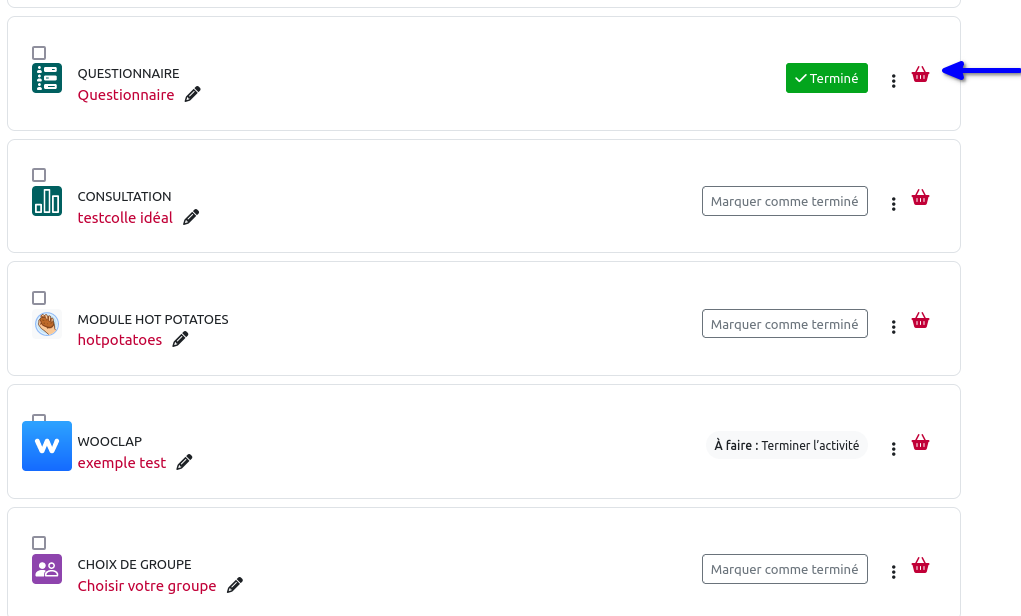Check the Module Hot Potatoes checkbox
1021x616 pixels.
click(x=39, y=298)
